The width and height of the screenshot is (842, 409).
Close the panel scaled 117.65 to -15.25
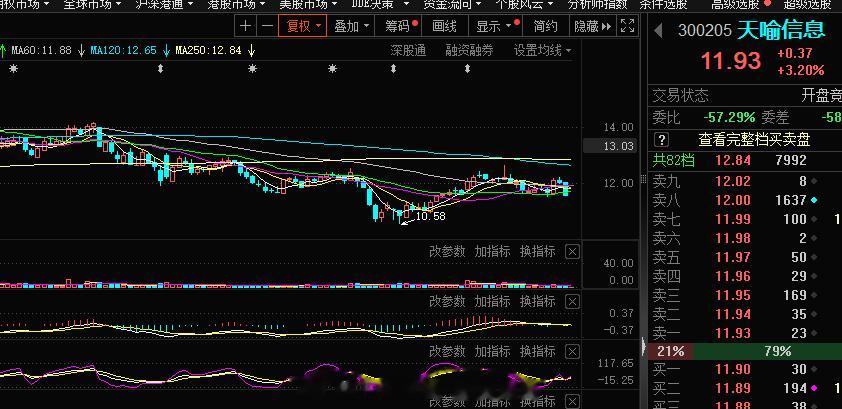click(x=572, y=352)
